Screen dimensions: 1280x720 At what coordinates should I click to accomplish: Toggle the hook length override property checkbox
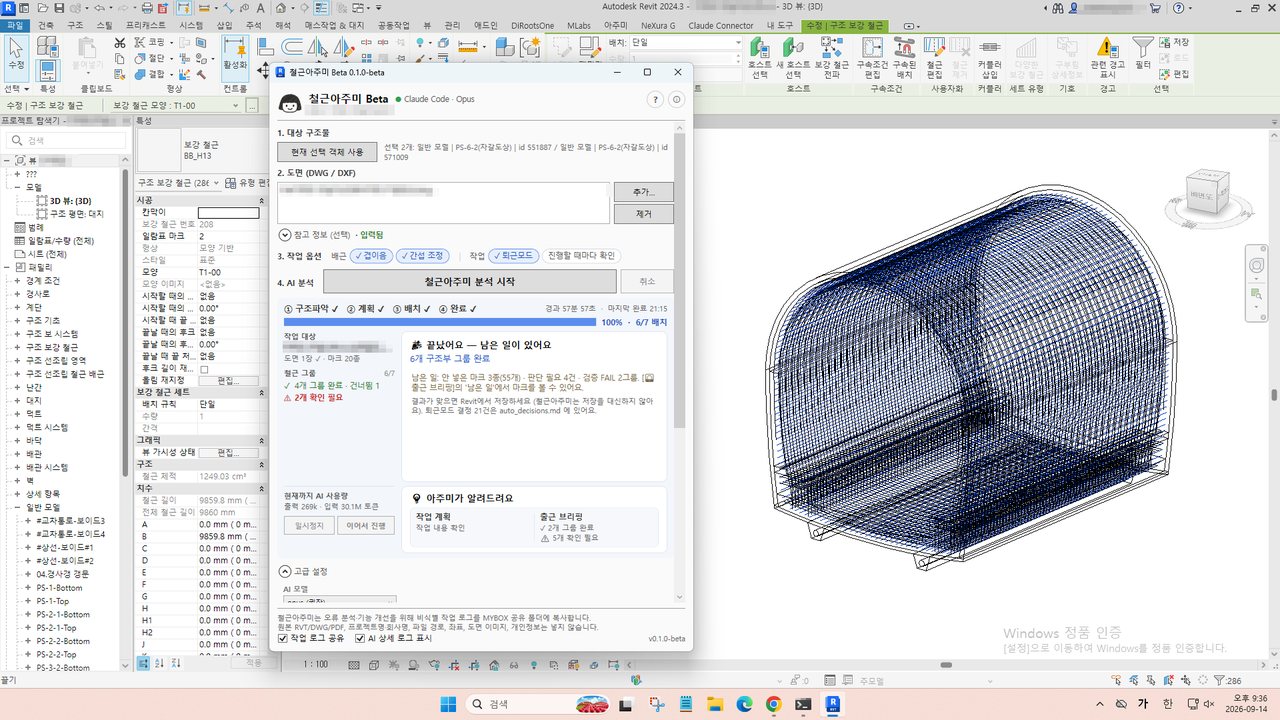(x=204, y=369)
